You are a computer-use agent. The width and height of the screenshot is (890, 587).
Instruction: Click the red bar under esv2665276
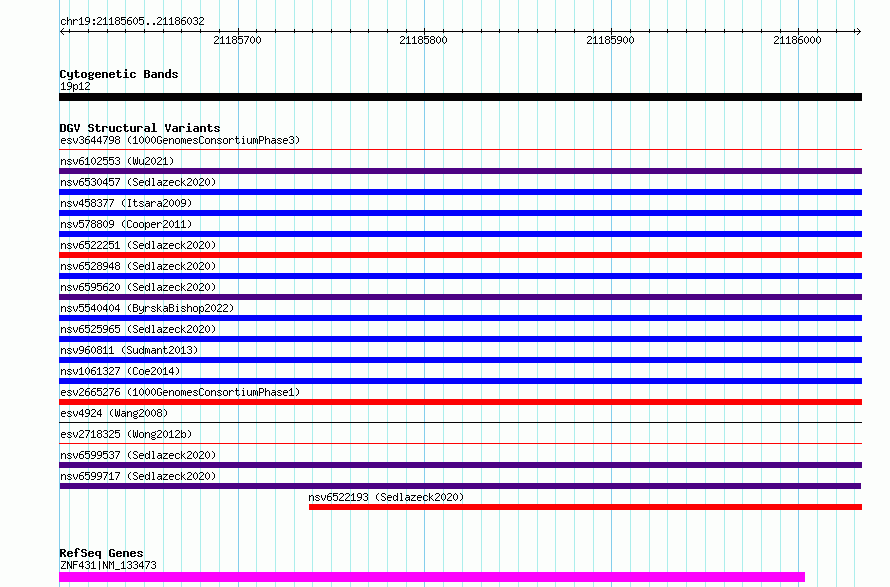click(x=460, y=402)
